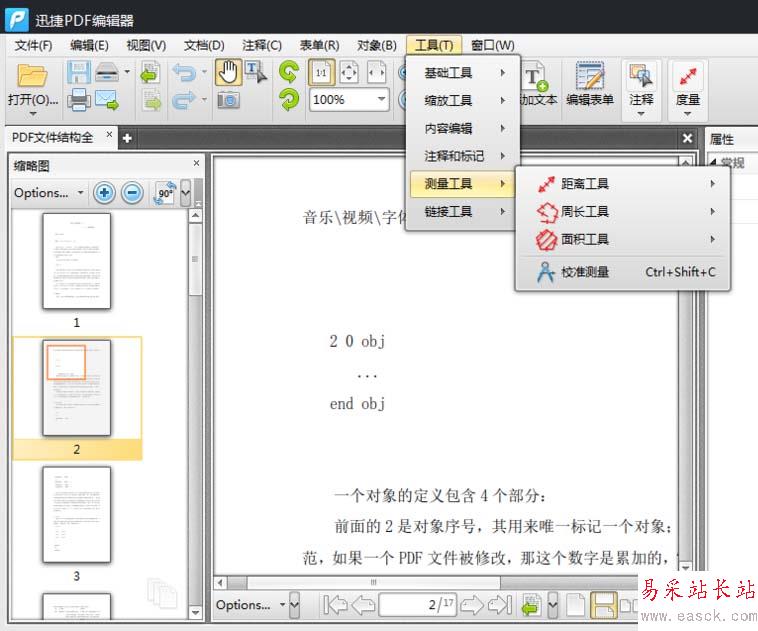Click the Edit Form toolbar button
Image resolution: width=758 pixels, height=631 pixels.
[590, 84]
